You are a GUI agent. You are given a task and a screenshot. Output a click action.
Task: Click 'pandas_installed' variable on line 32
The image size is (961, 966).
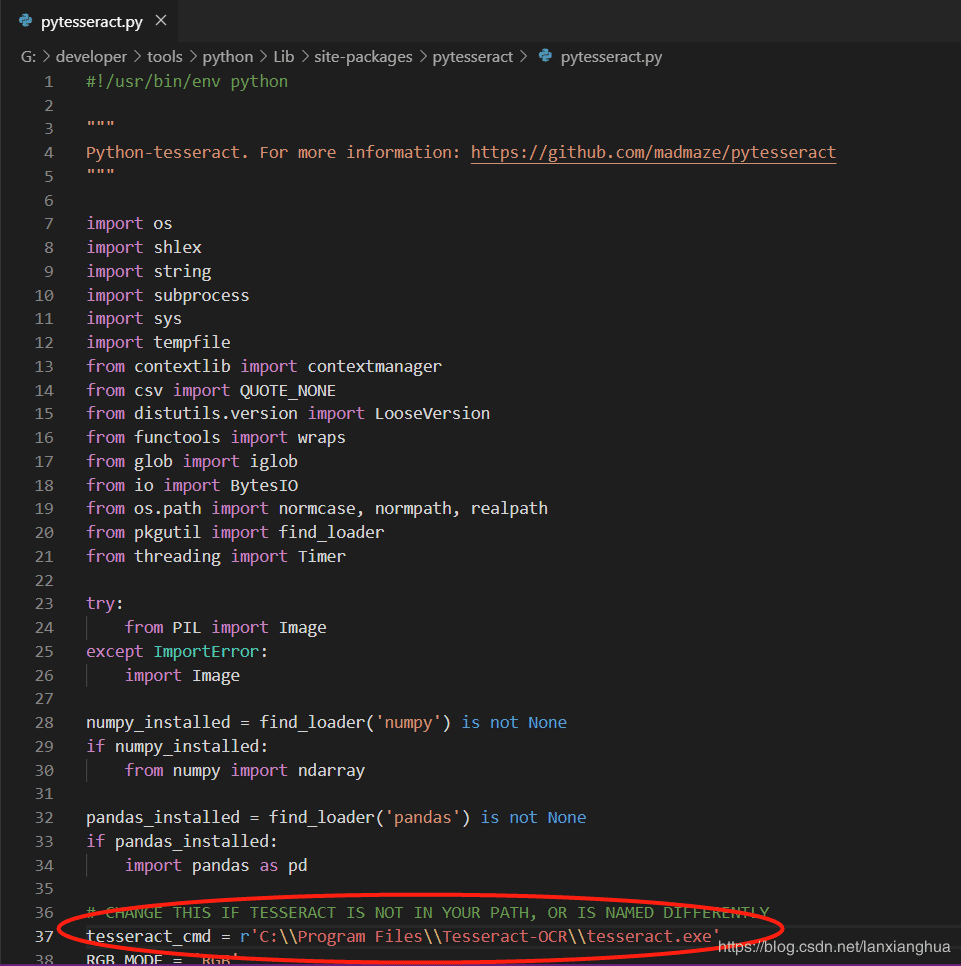click(163, 818)
